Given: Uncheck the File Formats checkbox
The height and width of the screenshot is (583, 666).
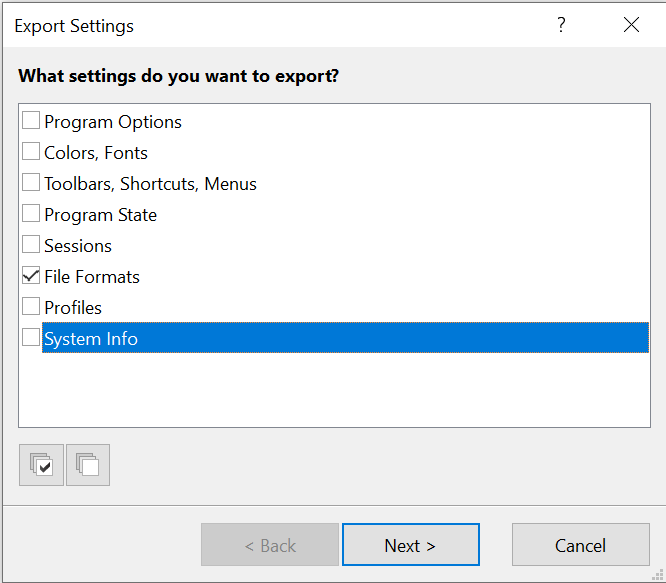Looking at the screenshot, I should (31, 276).
